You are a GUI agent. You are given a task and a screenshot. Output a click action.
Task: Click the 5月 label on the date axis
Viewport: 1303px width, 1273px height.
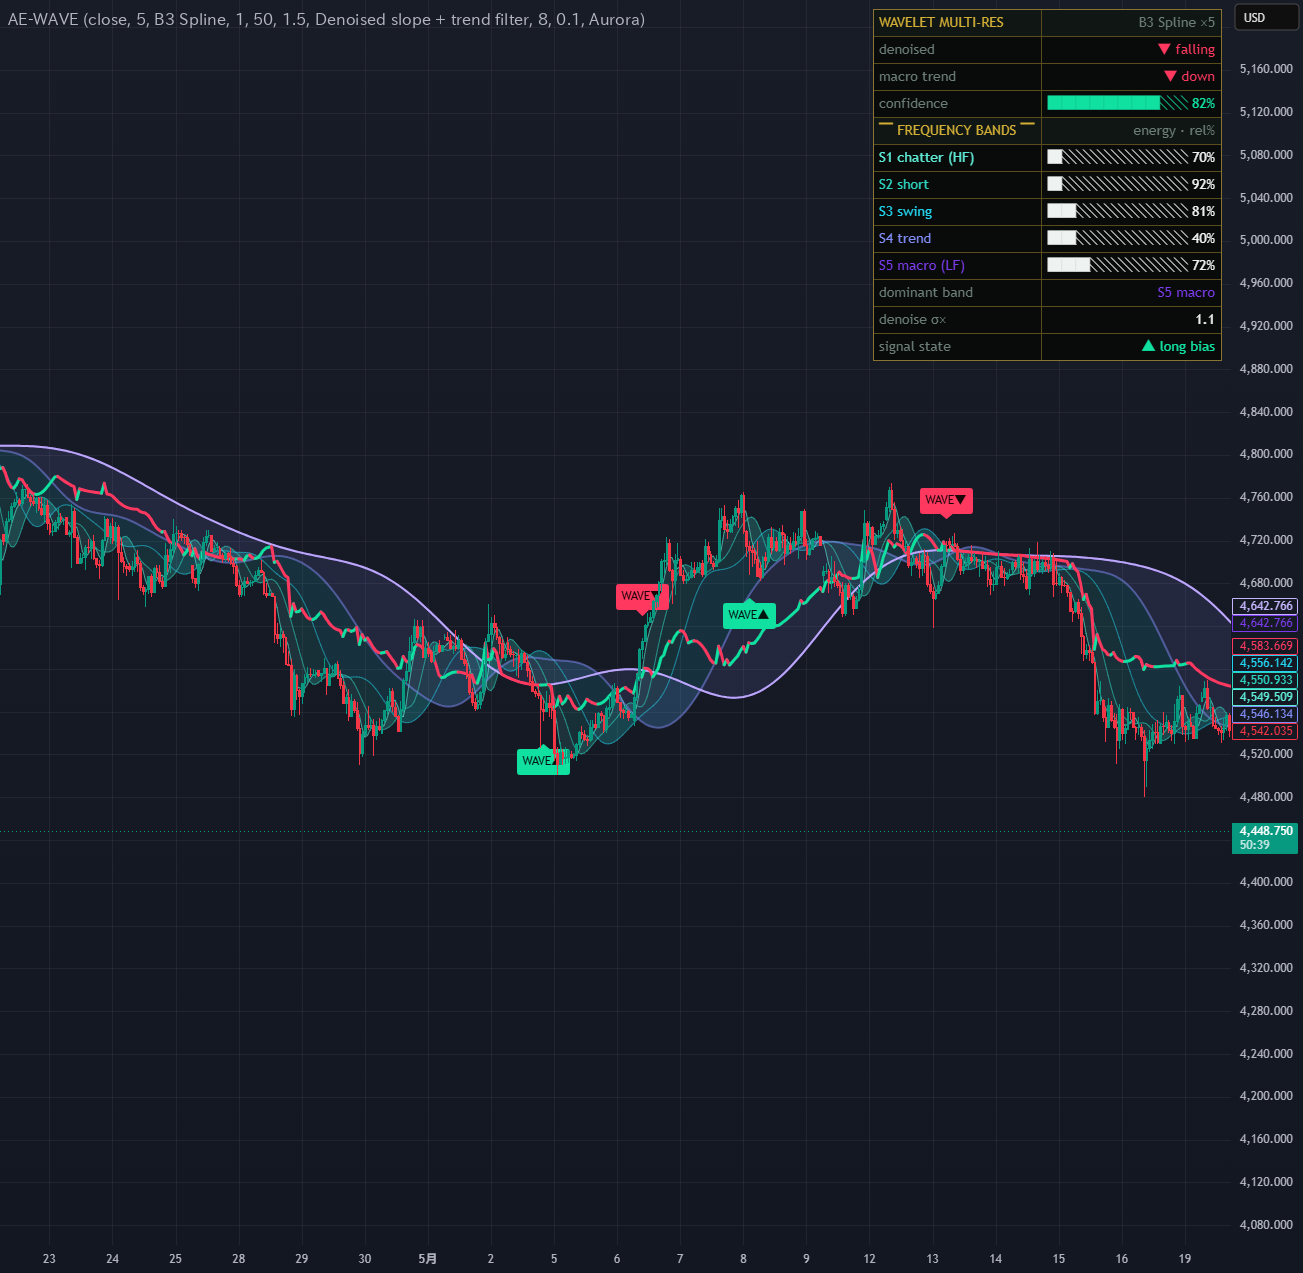(x=427, y=1258)
